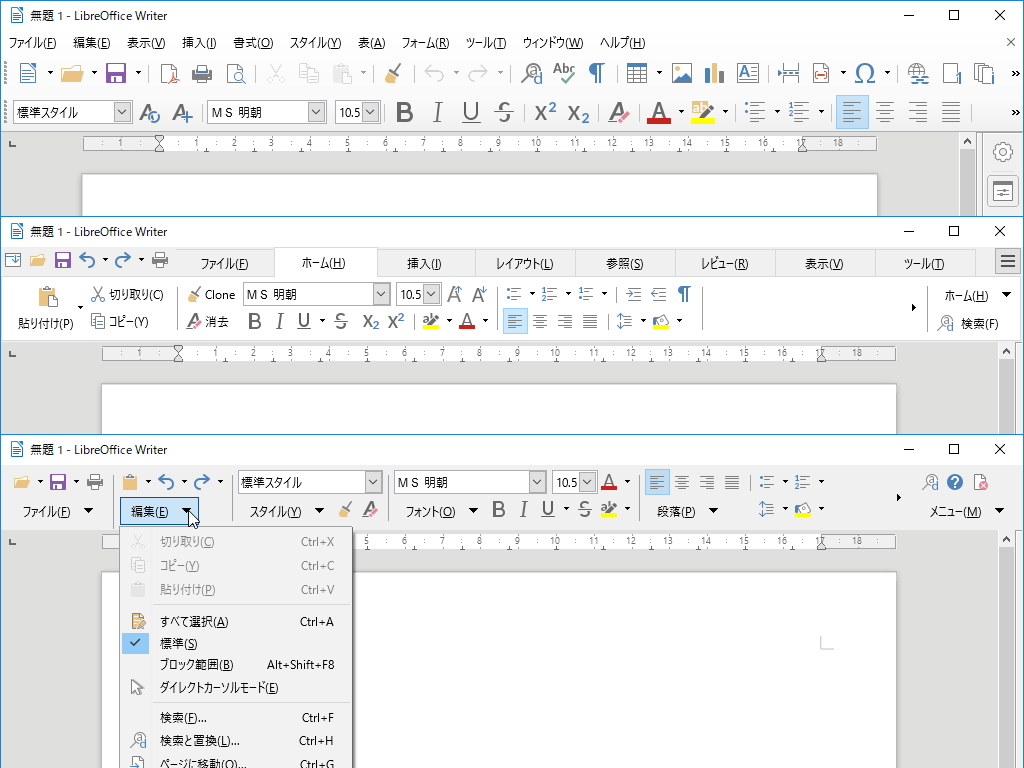This screenshot has width=1024, height=768.
Task: Switch to 参照(S) tab in middle window
Action: click(x=624, y=264)
